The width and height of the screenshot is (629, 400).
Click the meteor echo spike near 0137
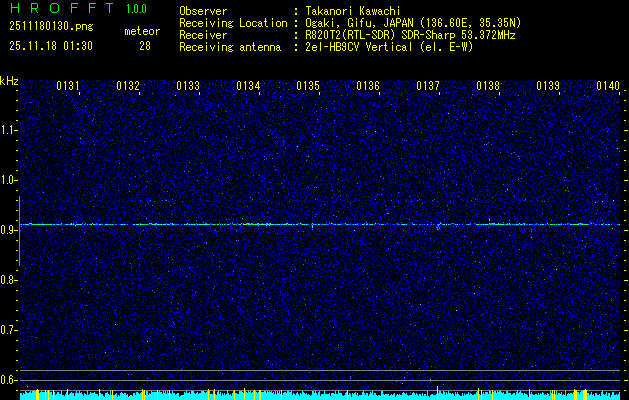click(439, 226)
